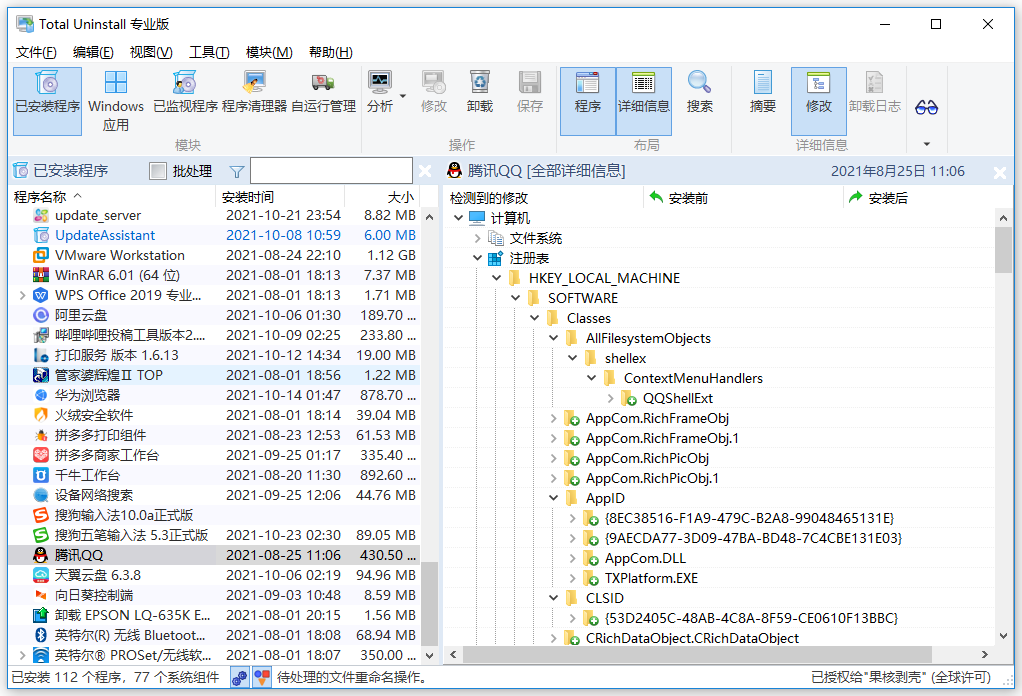Click the 安装前 column header
1022x696 pixels.
(744, 198)
